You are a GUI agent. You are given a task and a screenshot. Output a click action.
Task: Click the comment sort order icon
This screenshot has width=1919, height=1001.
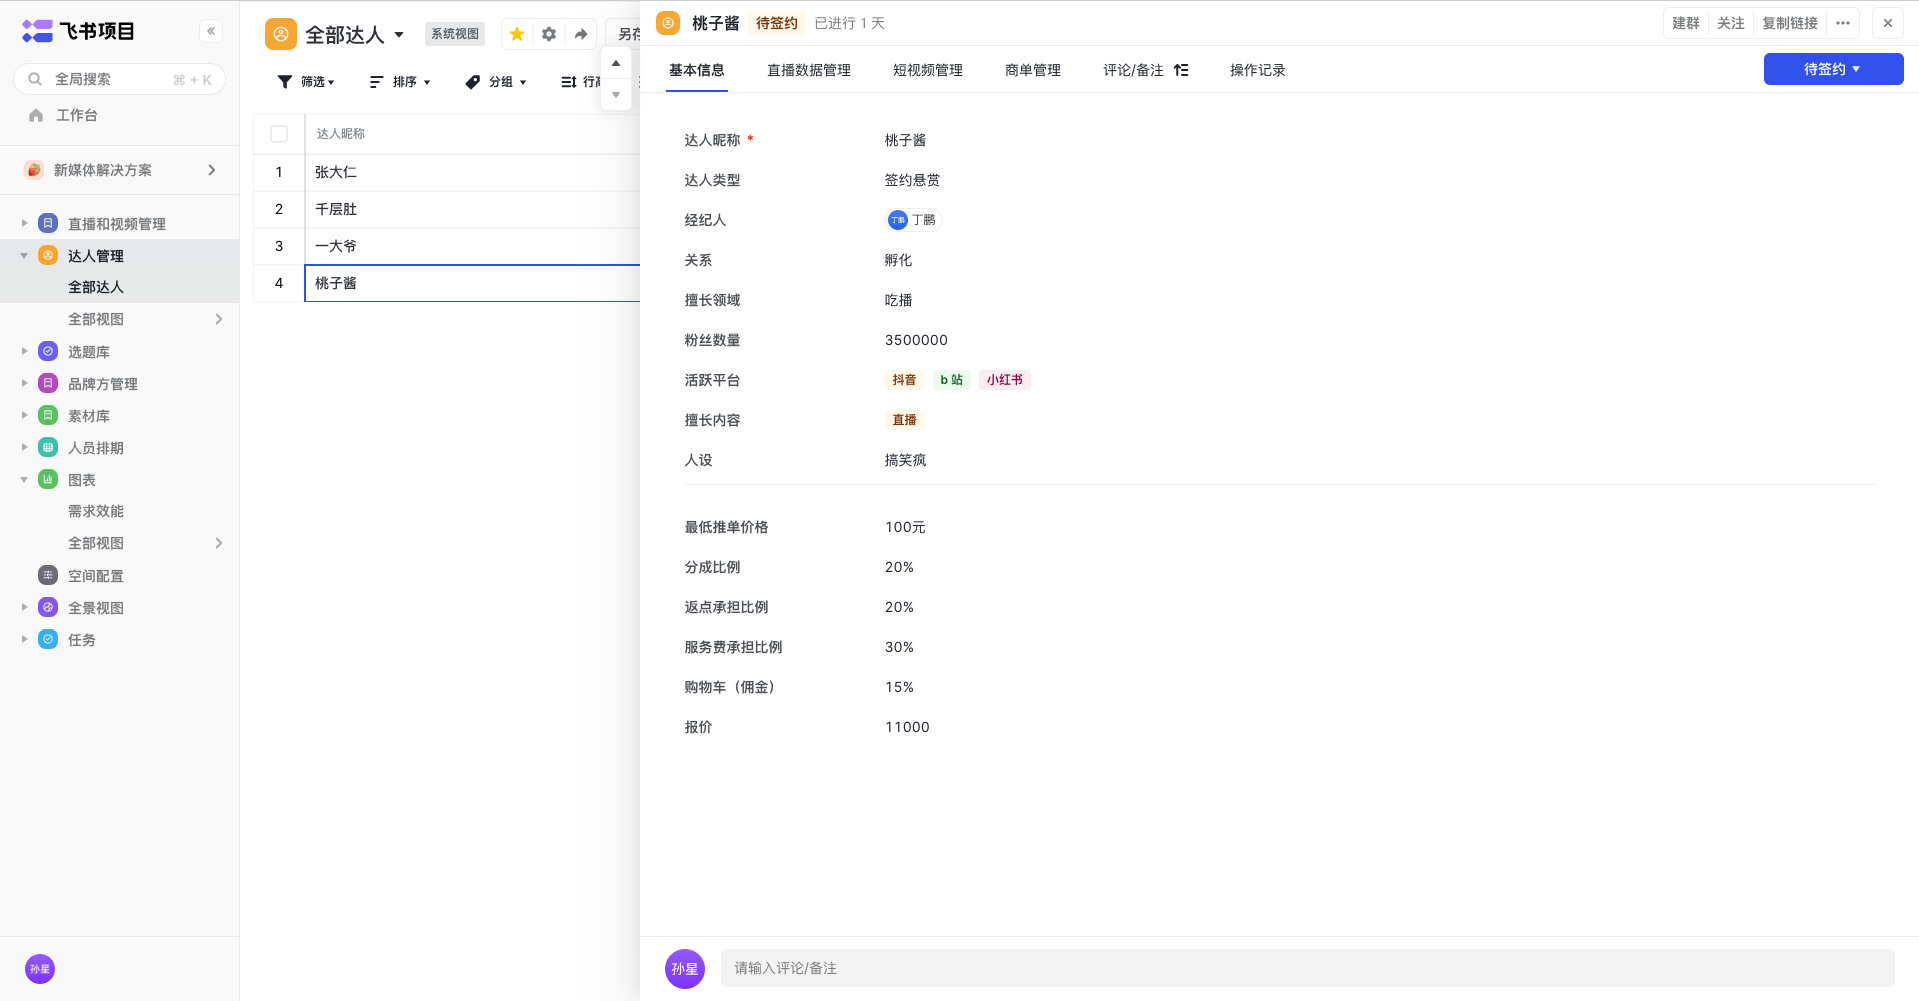point(1181,70)
